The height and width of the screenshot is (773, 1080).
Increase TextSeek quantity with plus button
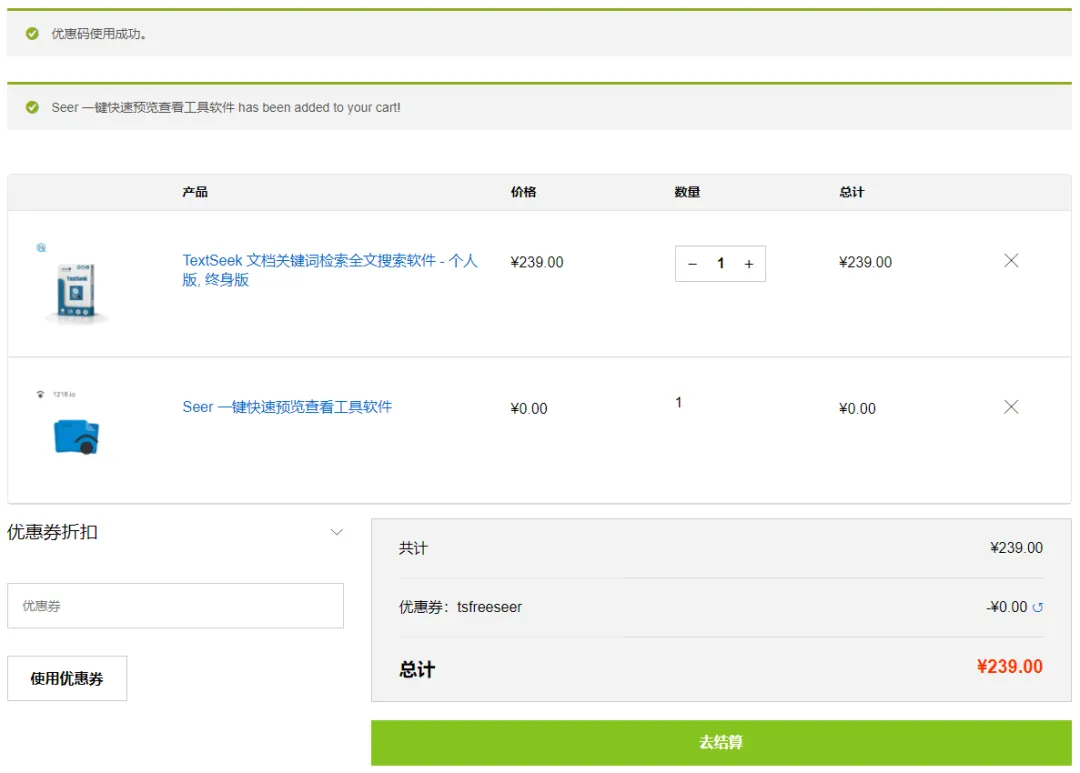[x=749, y=264]
